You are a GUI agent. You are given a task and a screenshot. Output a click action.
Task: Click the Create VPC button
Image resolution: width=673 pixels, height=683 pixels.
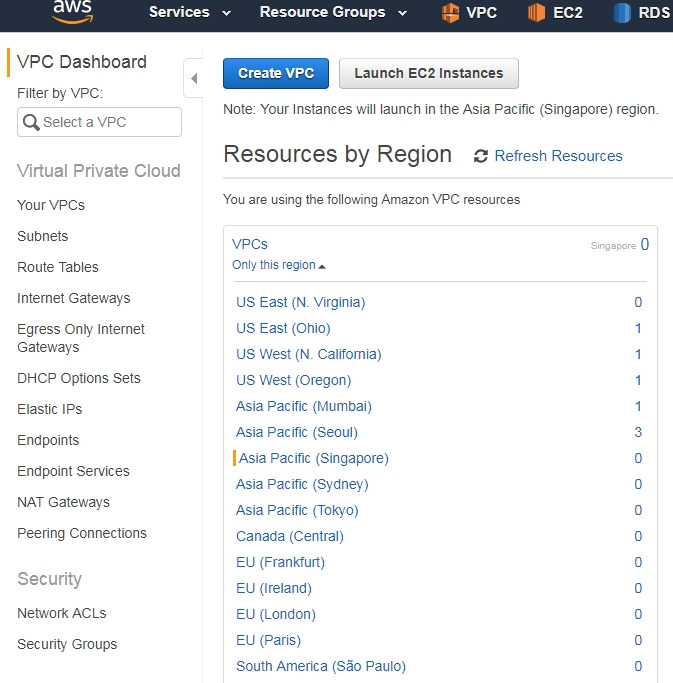pos(276,73)
